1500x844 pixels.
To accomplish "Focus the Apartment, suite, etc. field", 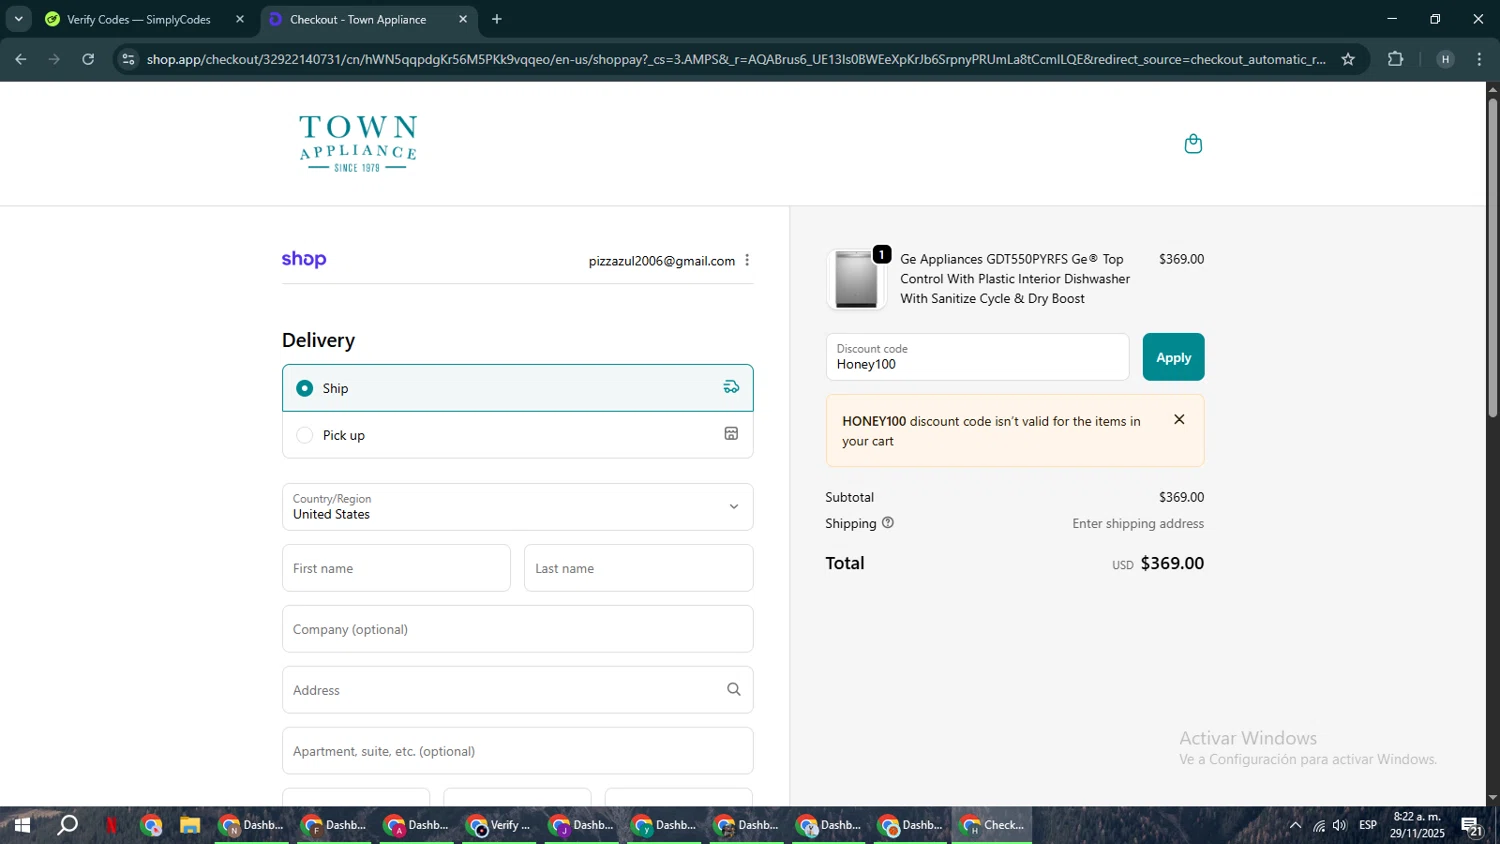I will click(518, 751).
